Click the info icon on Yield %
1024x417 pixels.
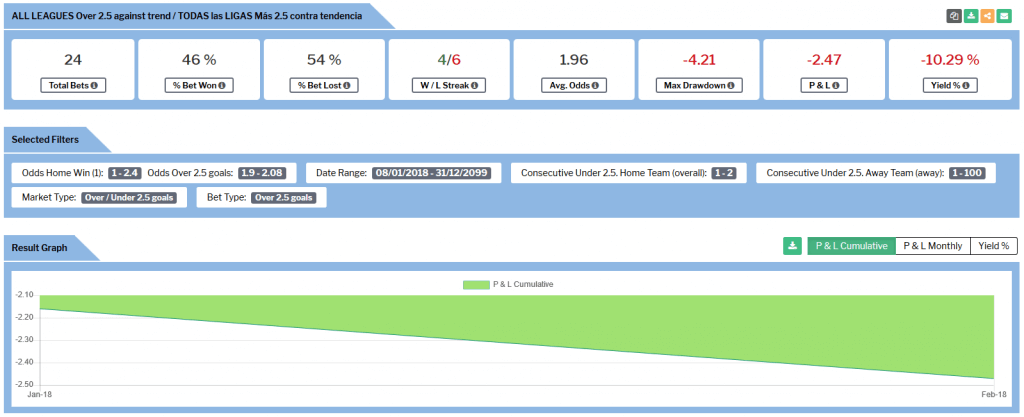(965, 85)
